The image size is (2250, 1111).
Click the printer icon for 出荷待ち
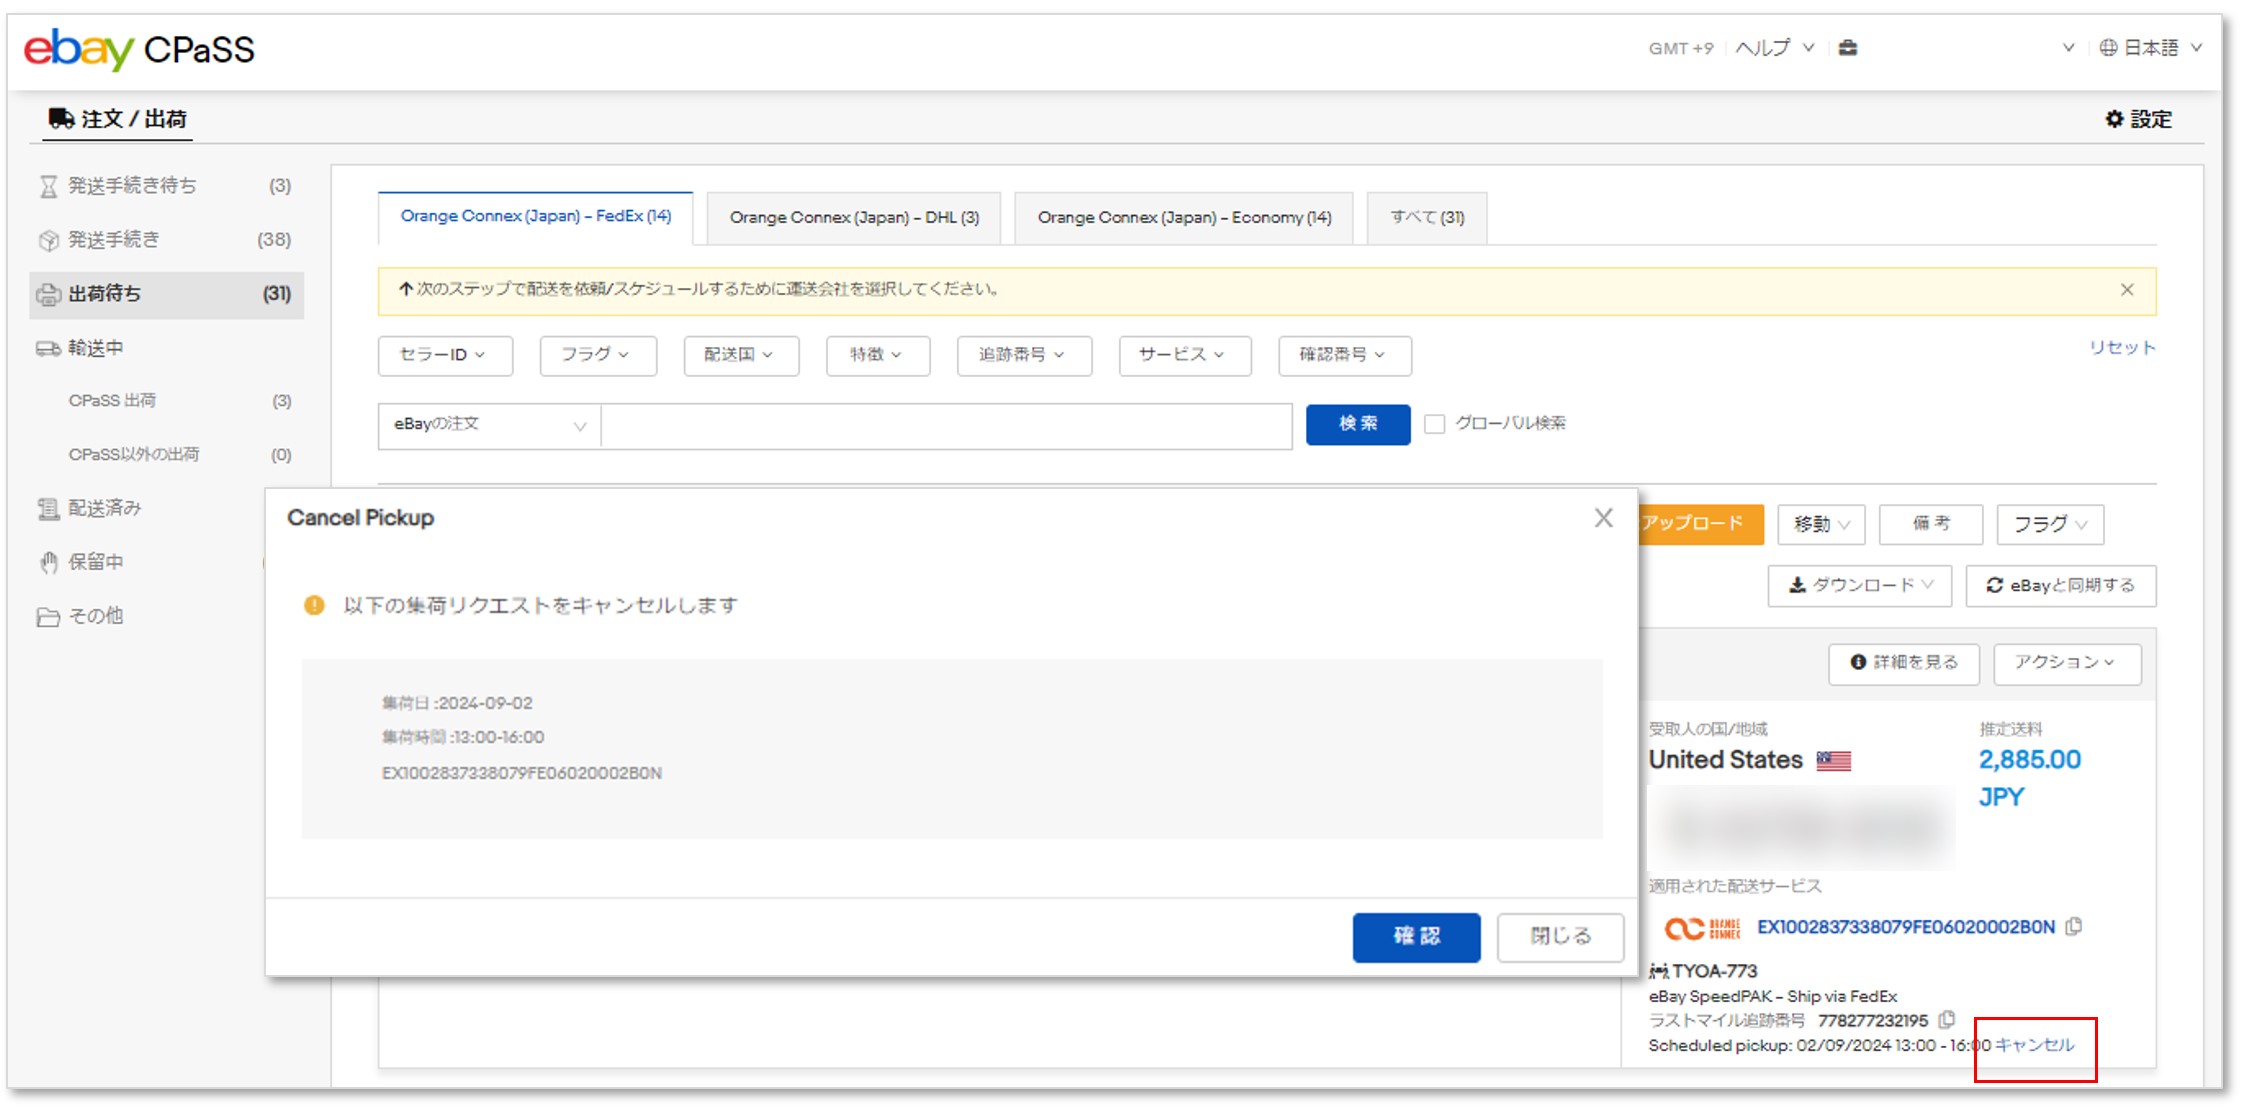pos(48,294)
